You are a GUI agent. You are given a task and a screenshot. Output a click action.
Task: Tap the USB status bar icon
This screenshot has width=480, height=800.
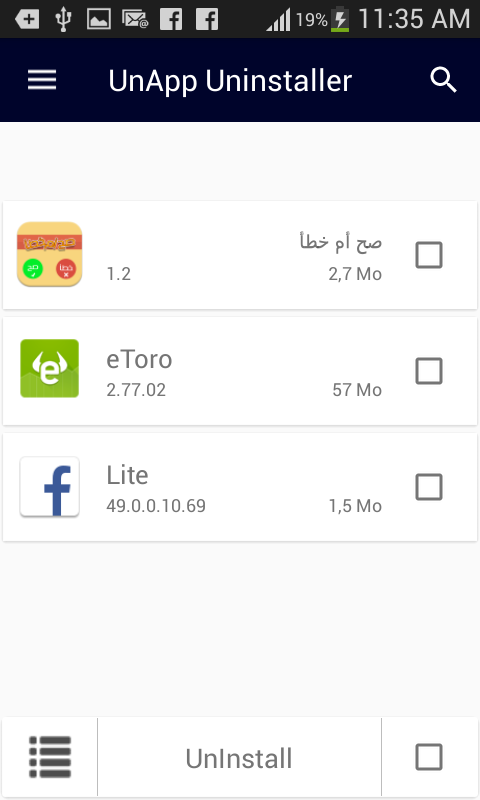pyautogui.click(x=63, y=19)
